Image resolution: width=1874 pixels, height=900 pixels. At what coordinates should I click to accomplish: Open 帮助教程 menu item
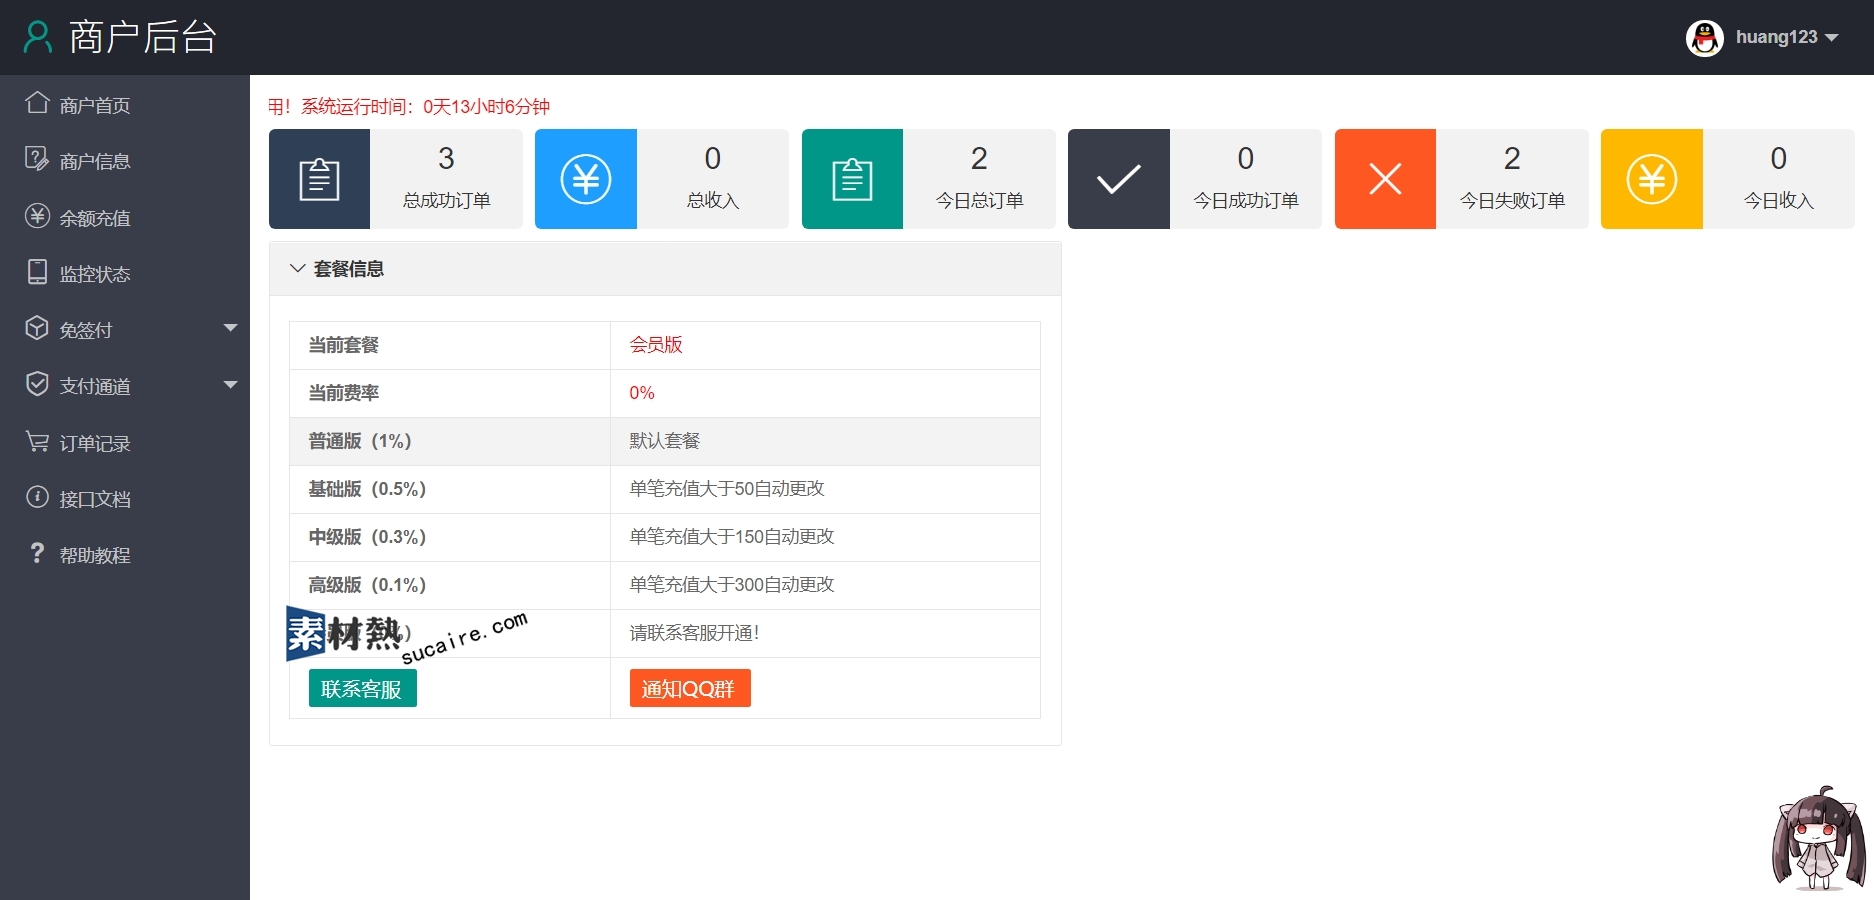pyautogui.click(x=125, y=554)
